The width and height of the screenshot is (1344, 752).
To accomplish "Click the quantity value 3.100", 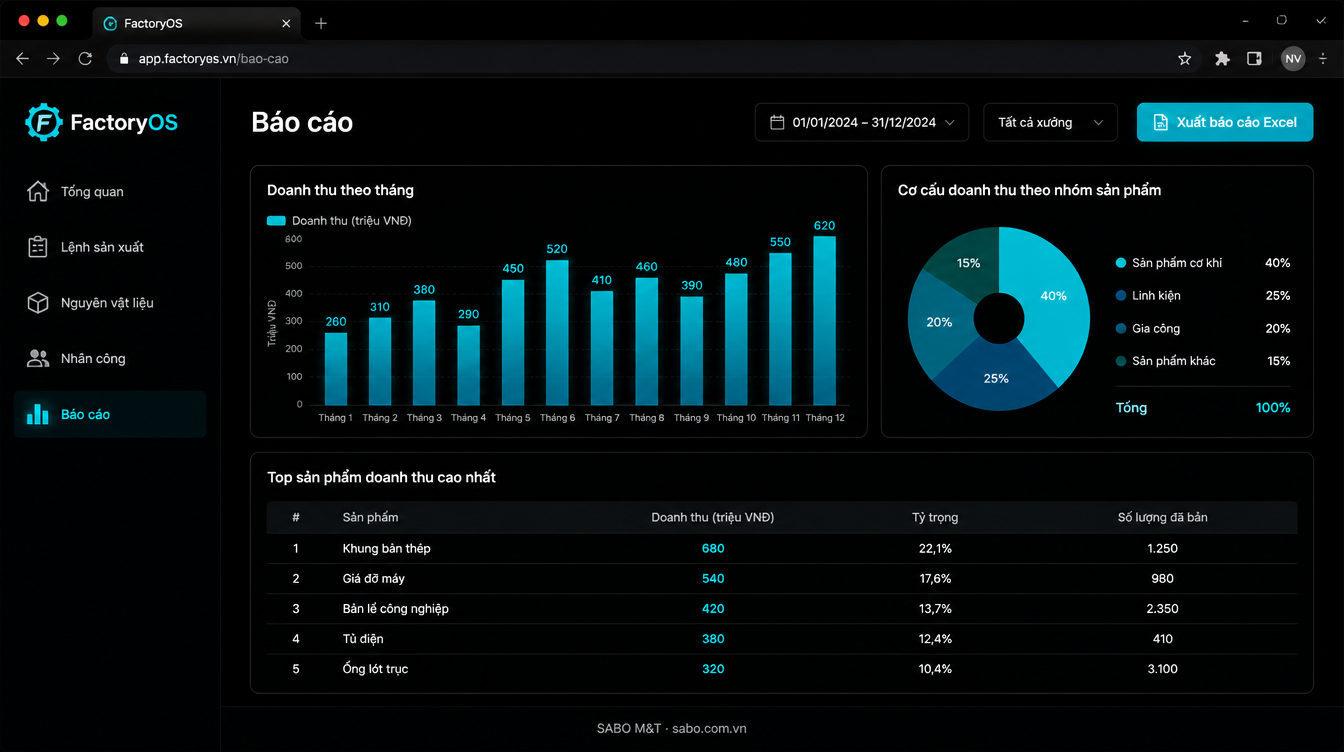I will click(x=1163, y=668).
